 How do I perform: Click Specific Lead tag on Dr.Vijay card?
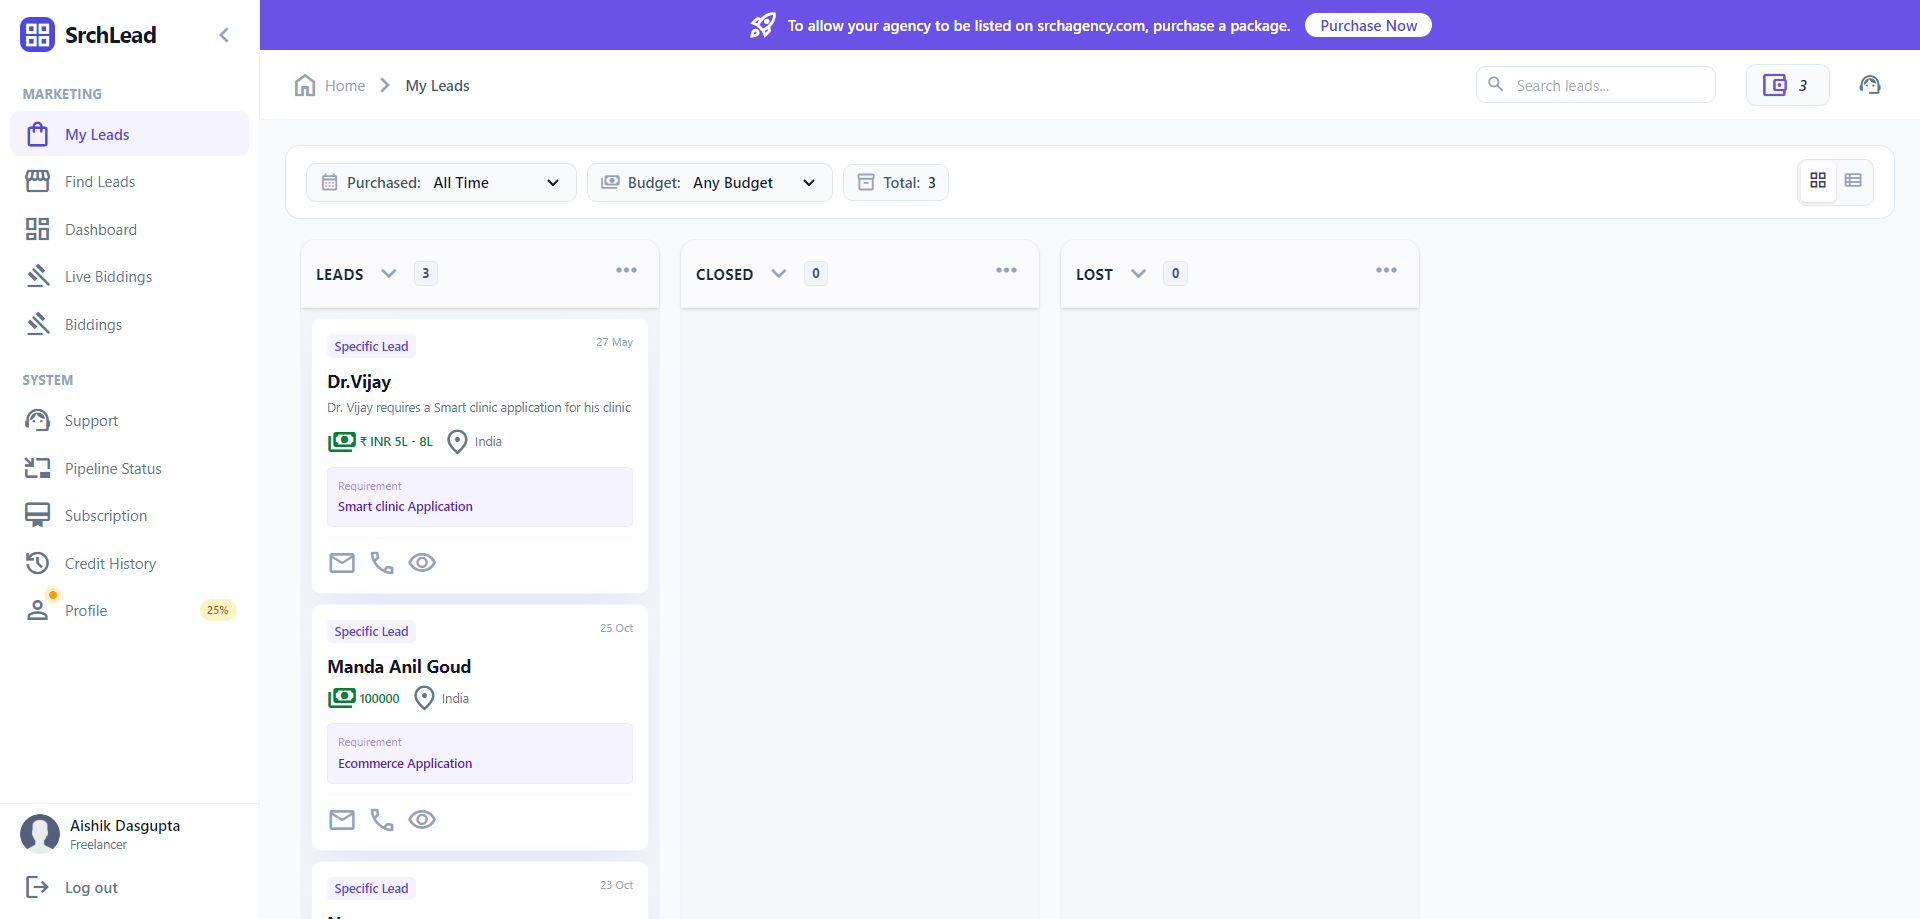pyautogui.click(x=371, y=346)
